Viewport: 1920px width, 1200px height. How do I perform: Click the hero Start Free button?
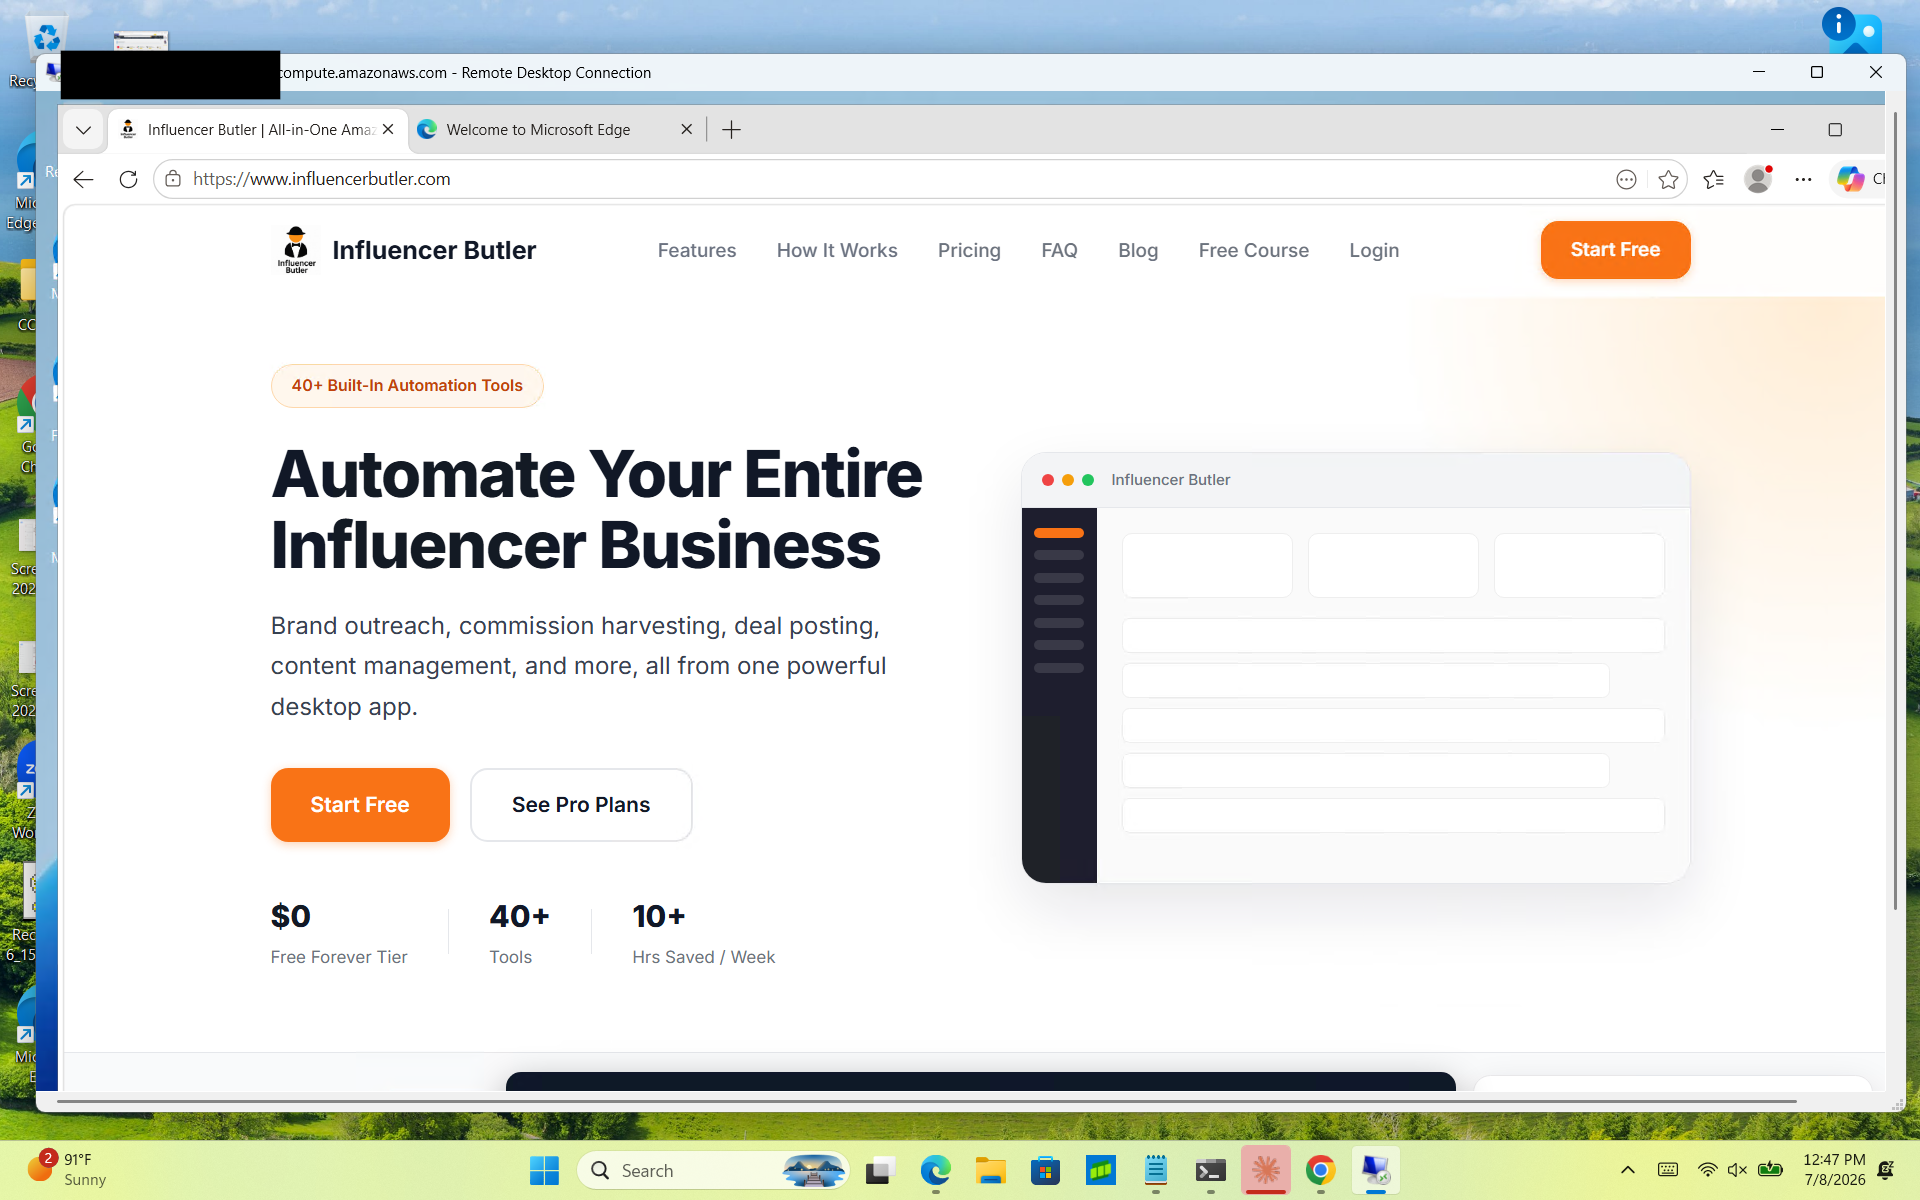click(x=360, y=805)
